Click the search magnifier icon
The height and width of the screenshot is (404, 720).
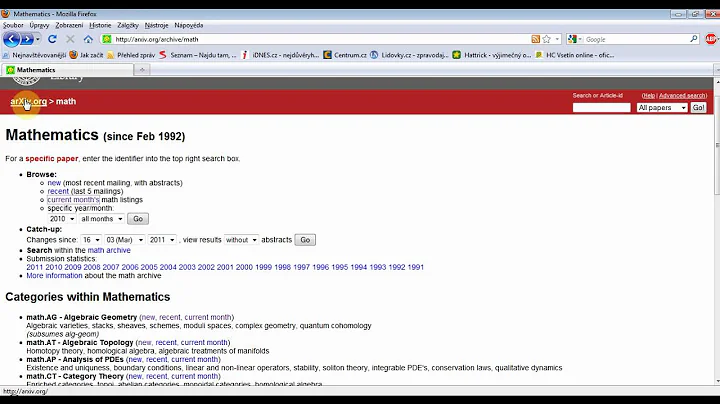pyautogui.click(x=694, y=39)
